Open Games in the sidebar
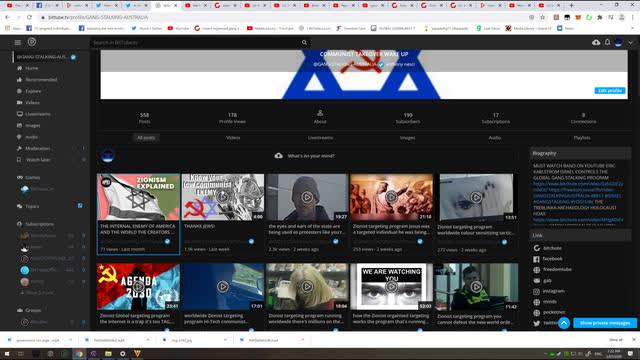The height and width of the screenshot is (360, 640). pyautogui.click(x=29, y=177)
